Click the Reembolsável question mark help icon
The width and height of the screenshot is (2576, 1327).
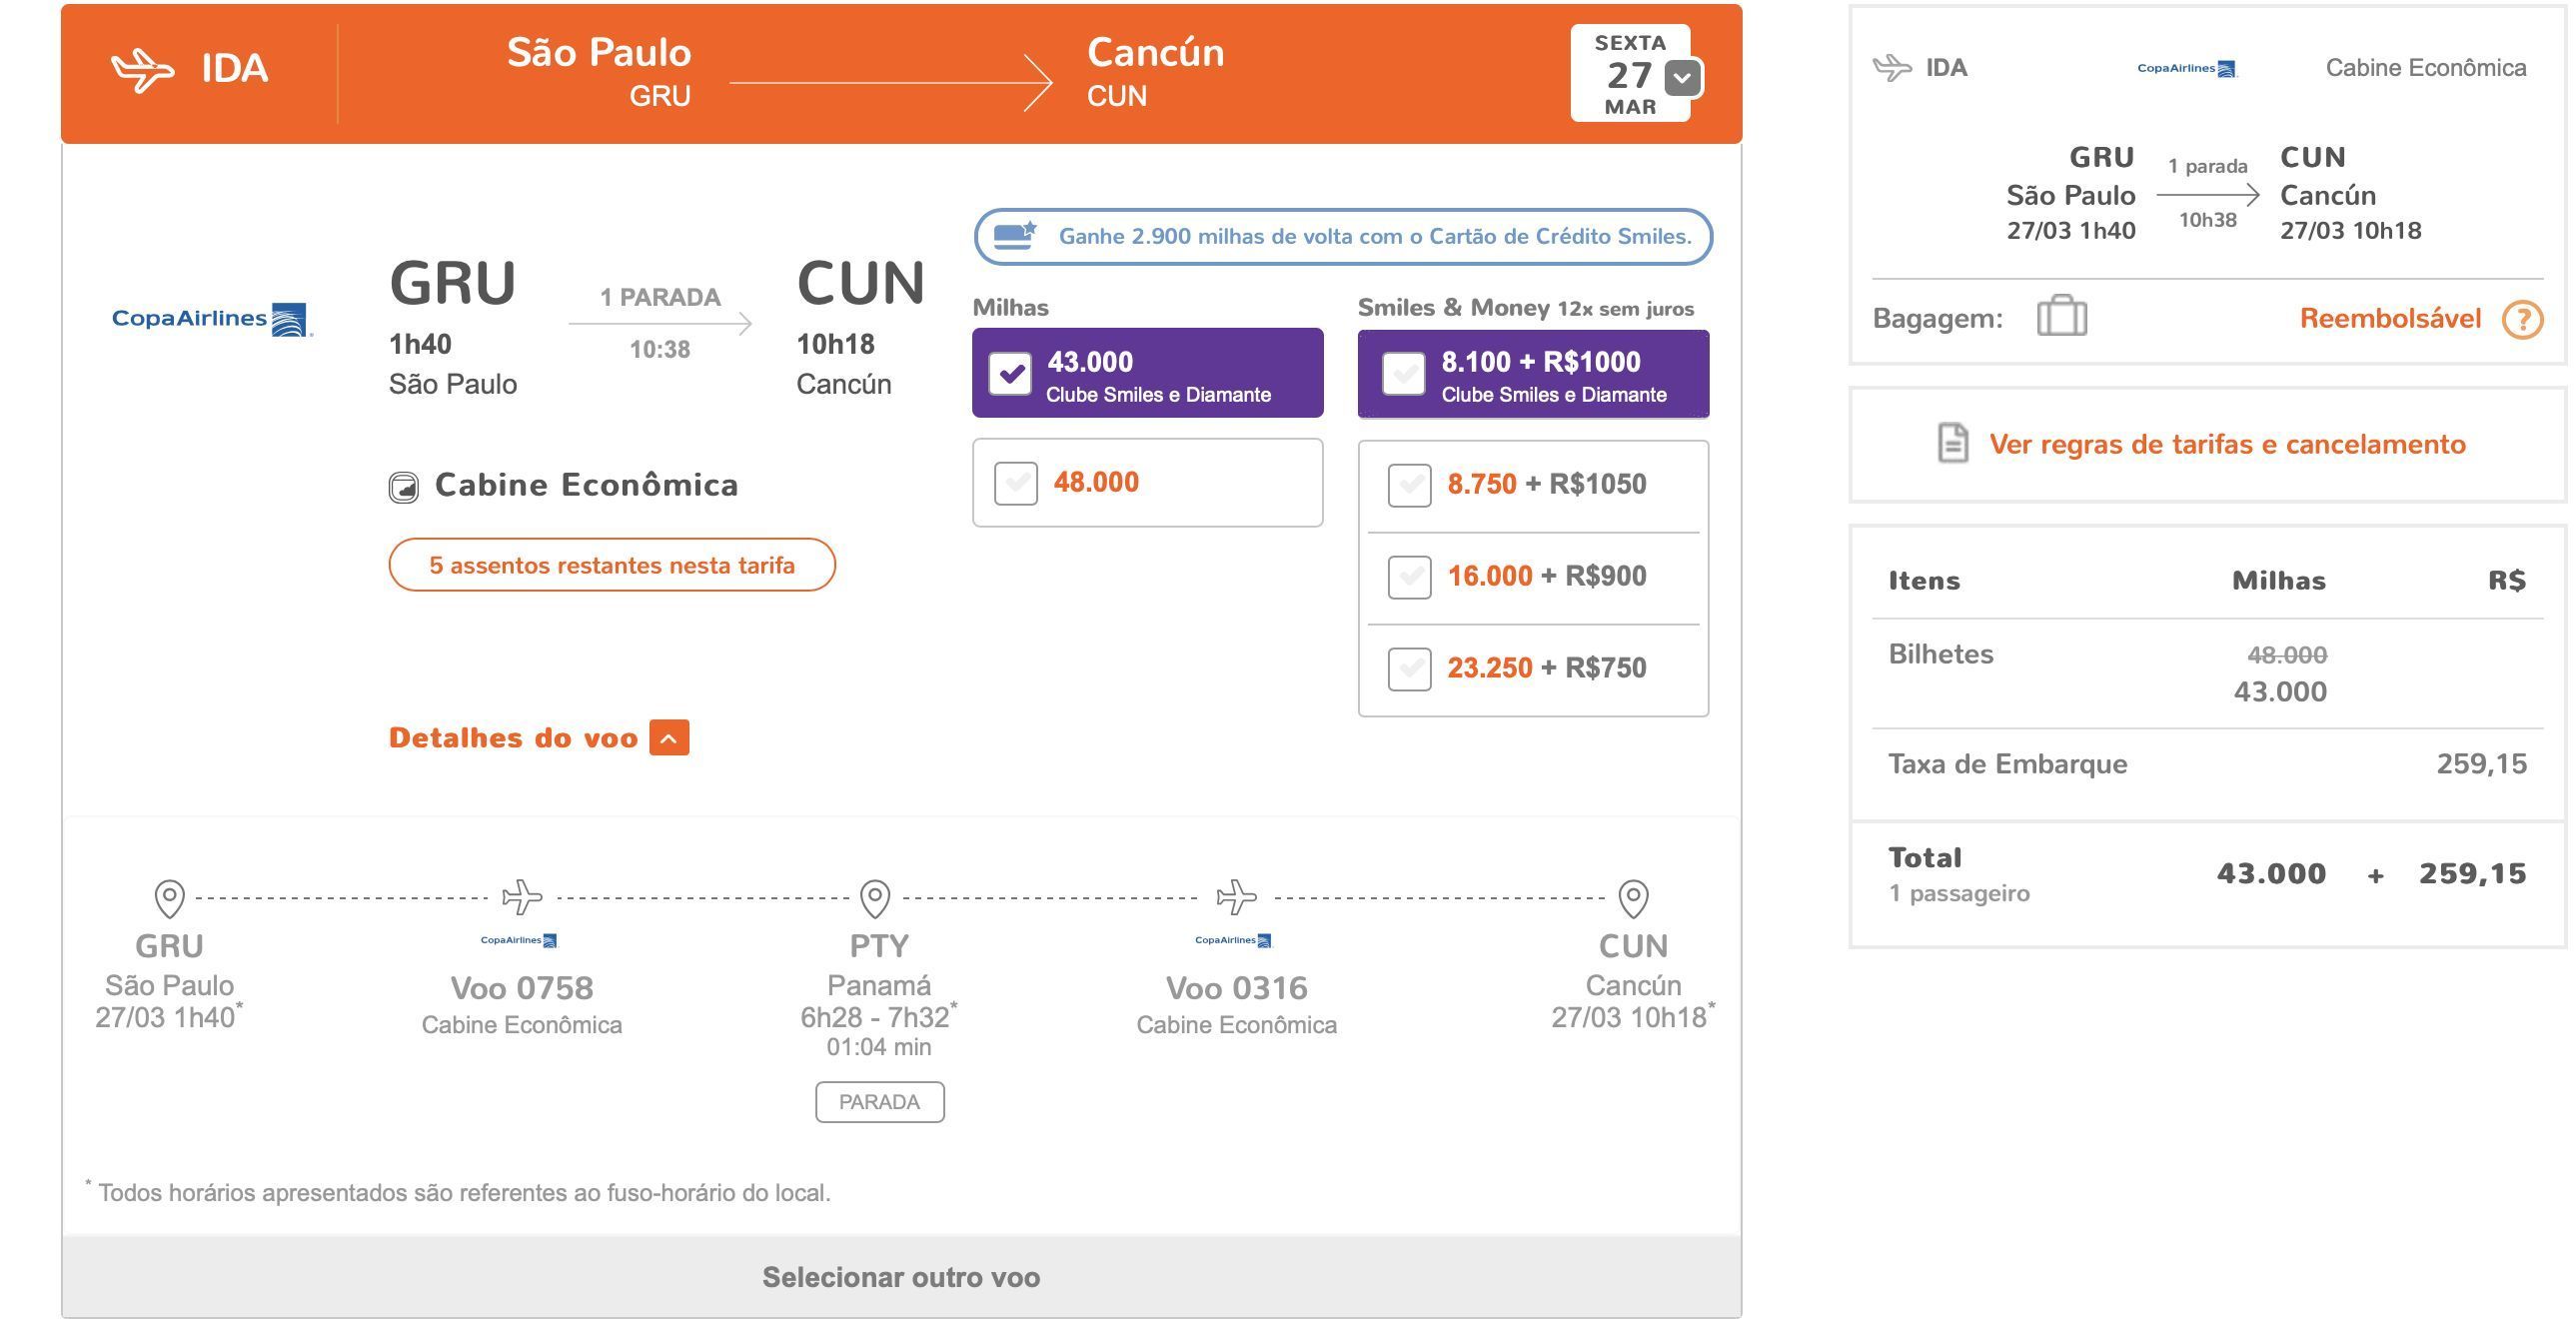point(2522,319)
